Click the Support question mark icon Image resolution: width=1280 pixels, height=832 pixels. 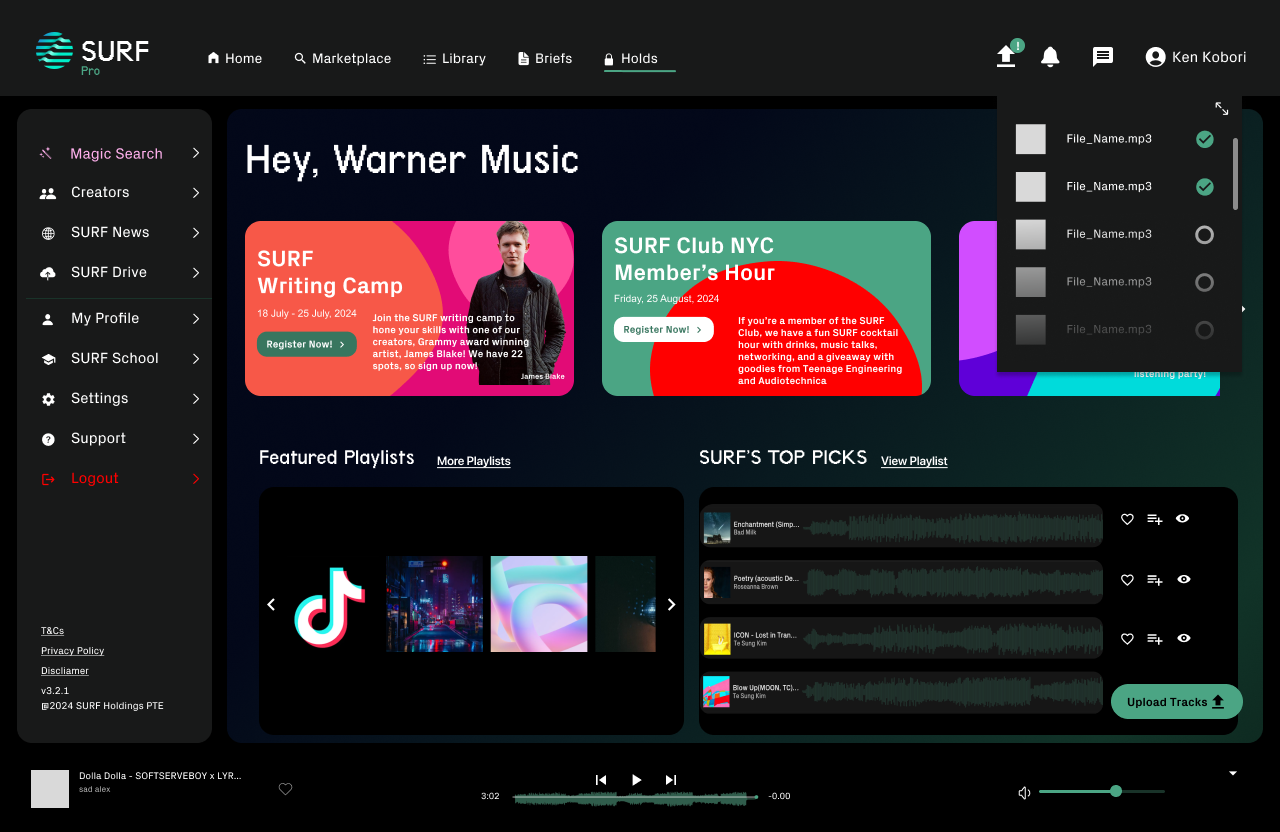coord(48,439)
